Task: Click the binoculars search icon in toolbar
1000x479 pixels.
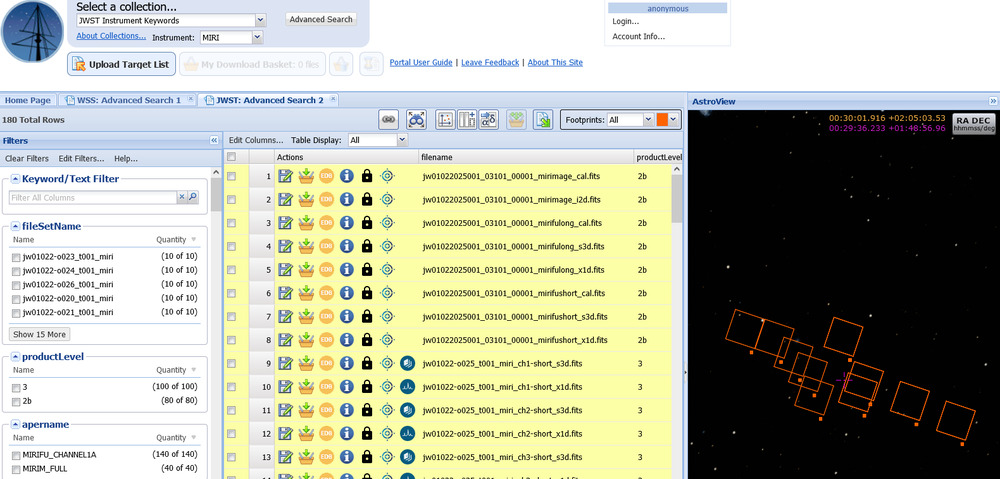Action: [417, 120]
